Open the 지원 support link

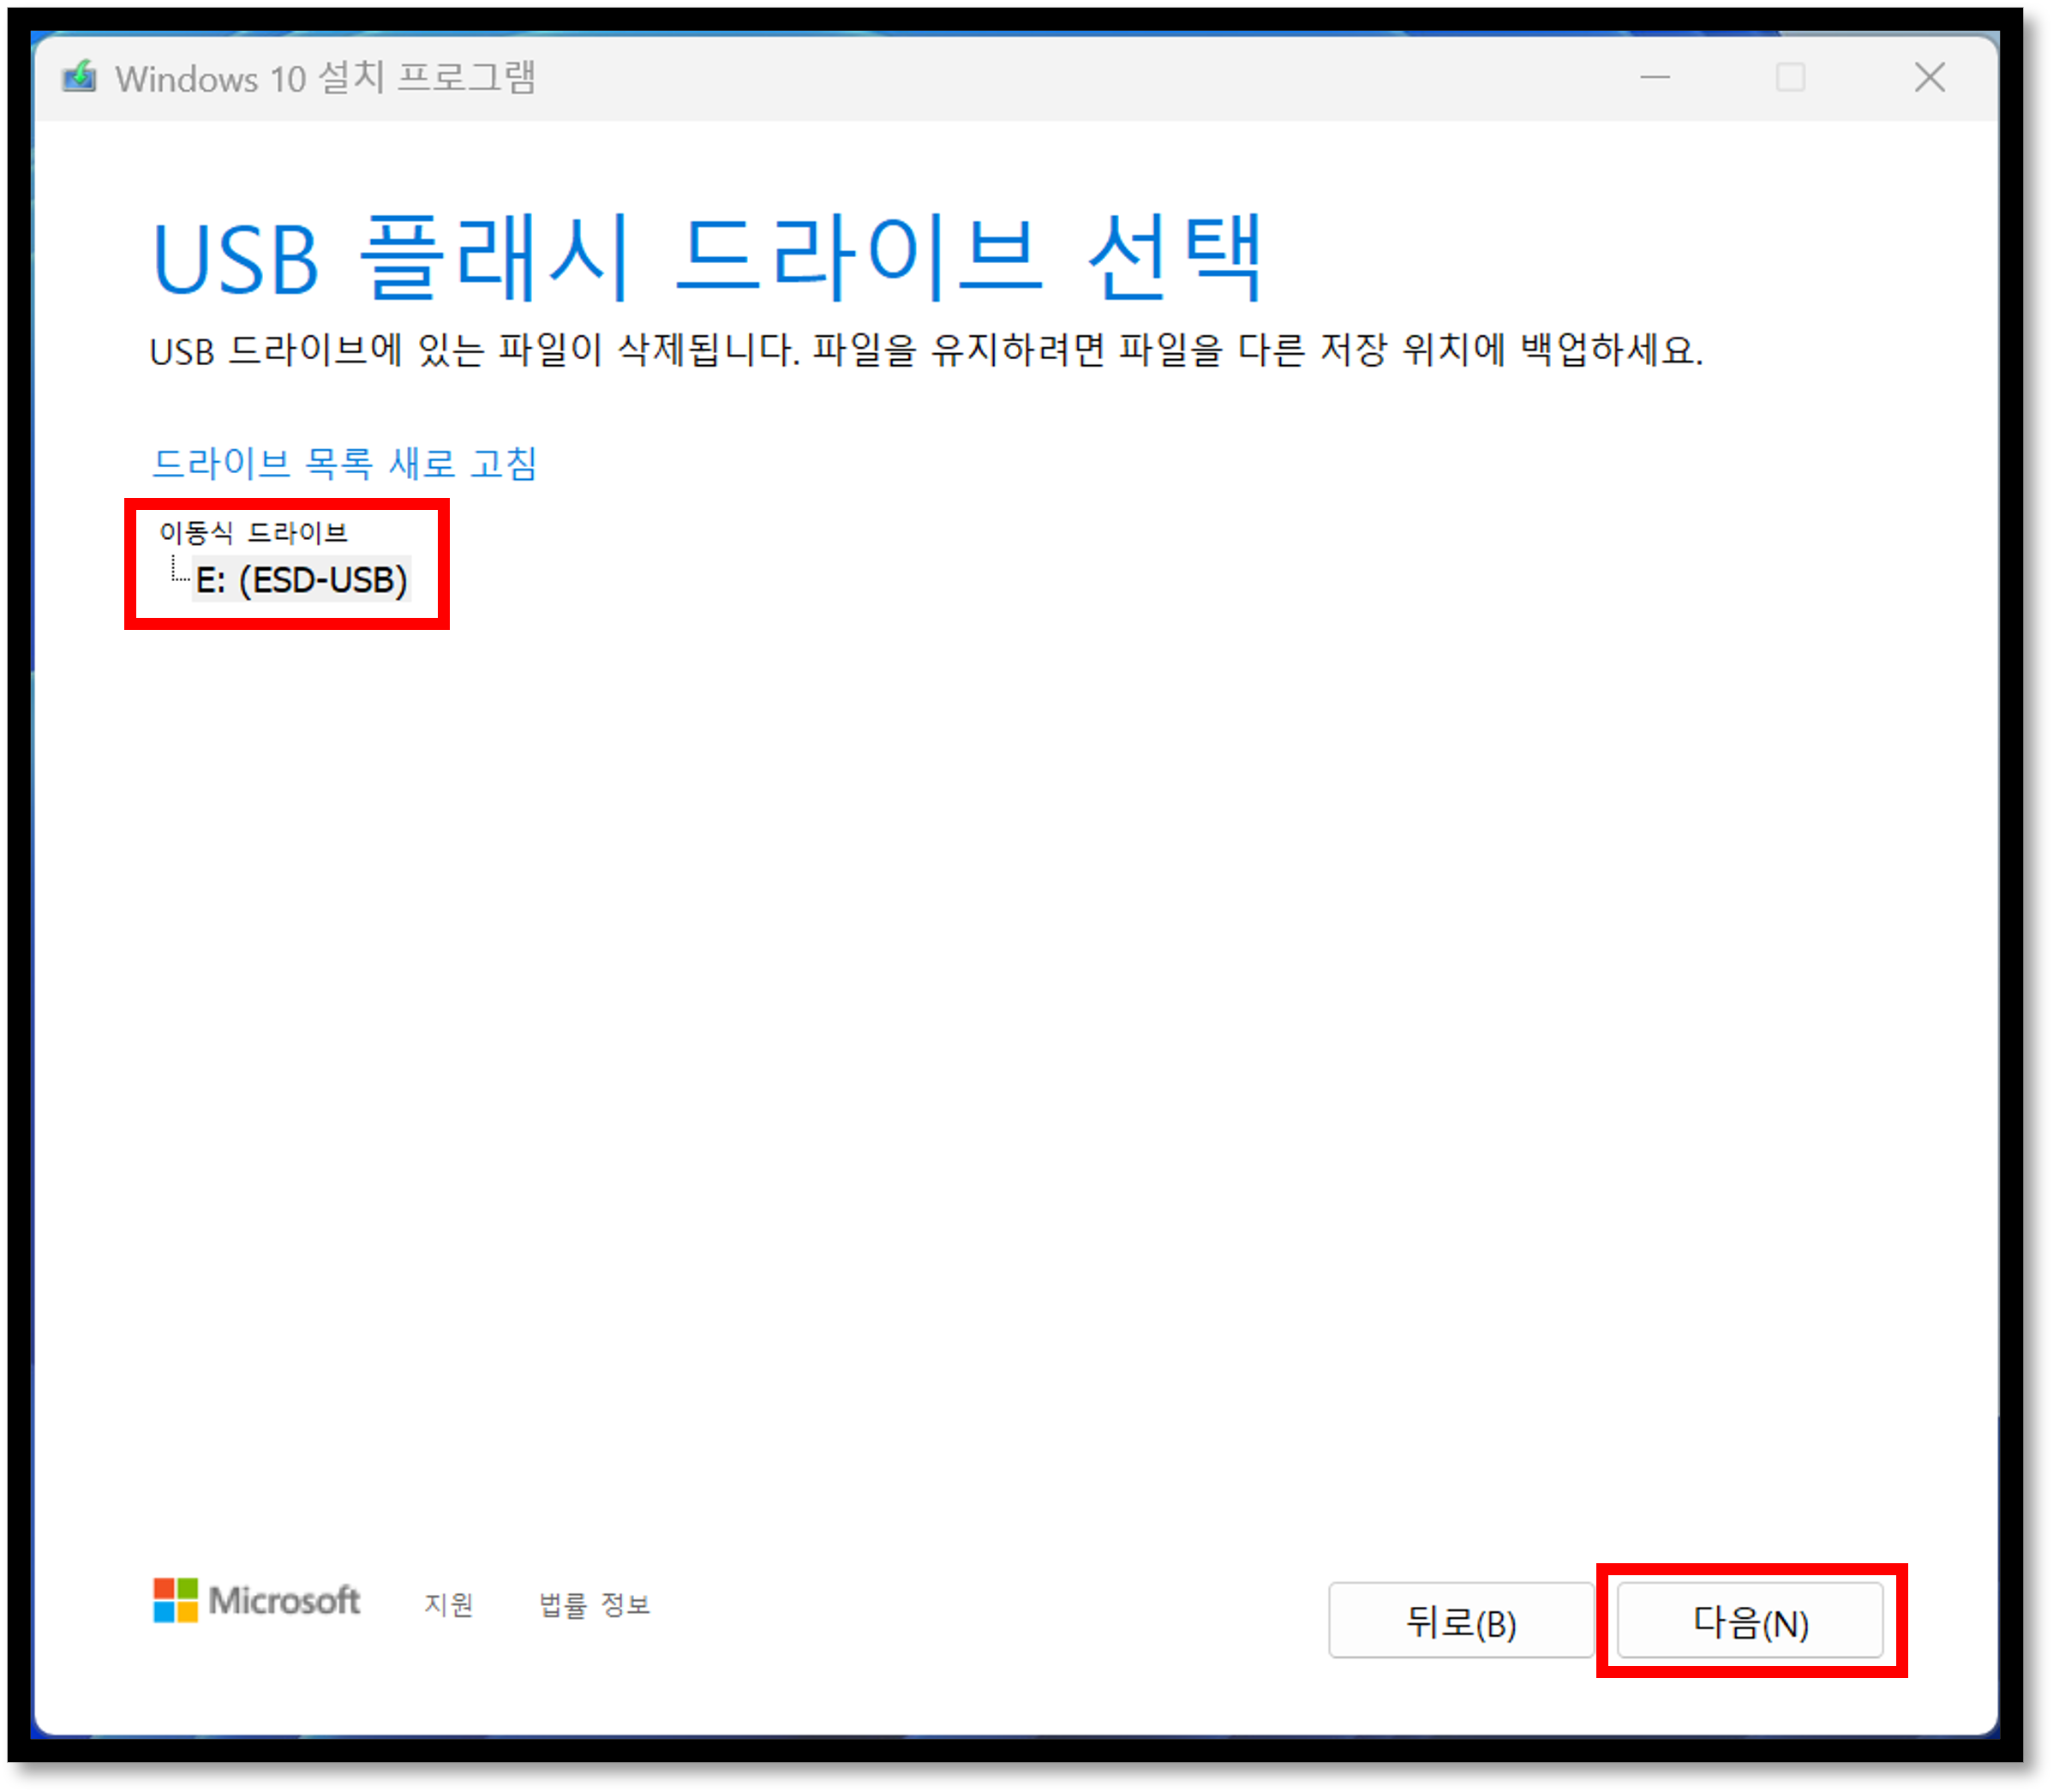448,1604
